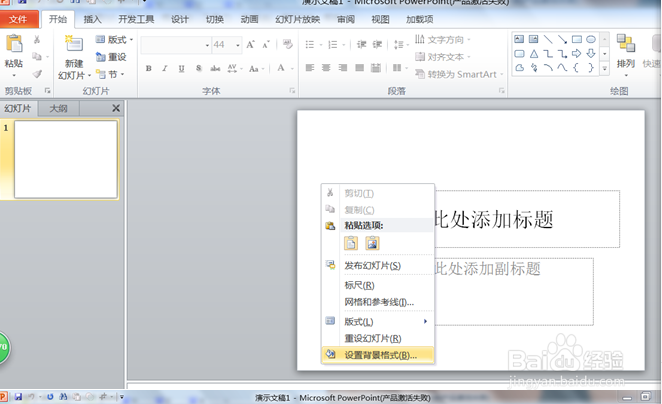Open 转换为 SmartArt dropdown

(x=459, y=74)
